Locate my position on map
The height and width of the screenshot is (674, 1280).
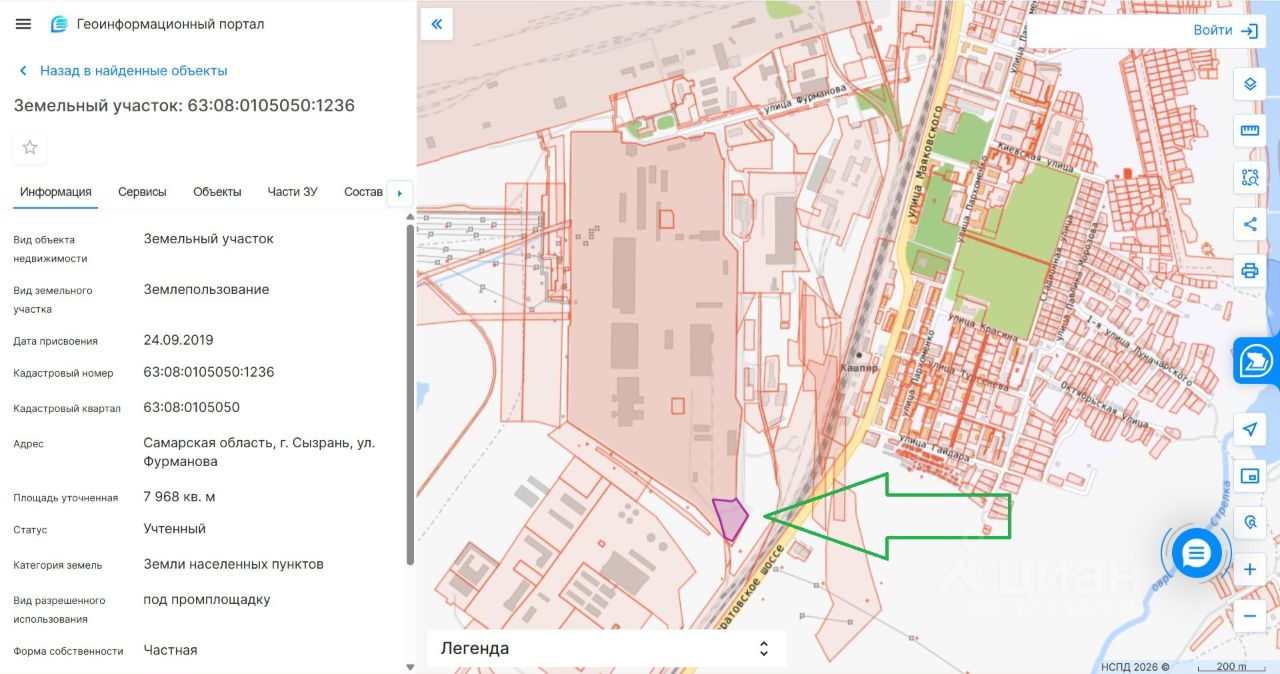click(x=1249, y=430)
